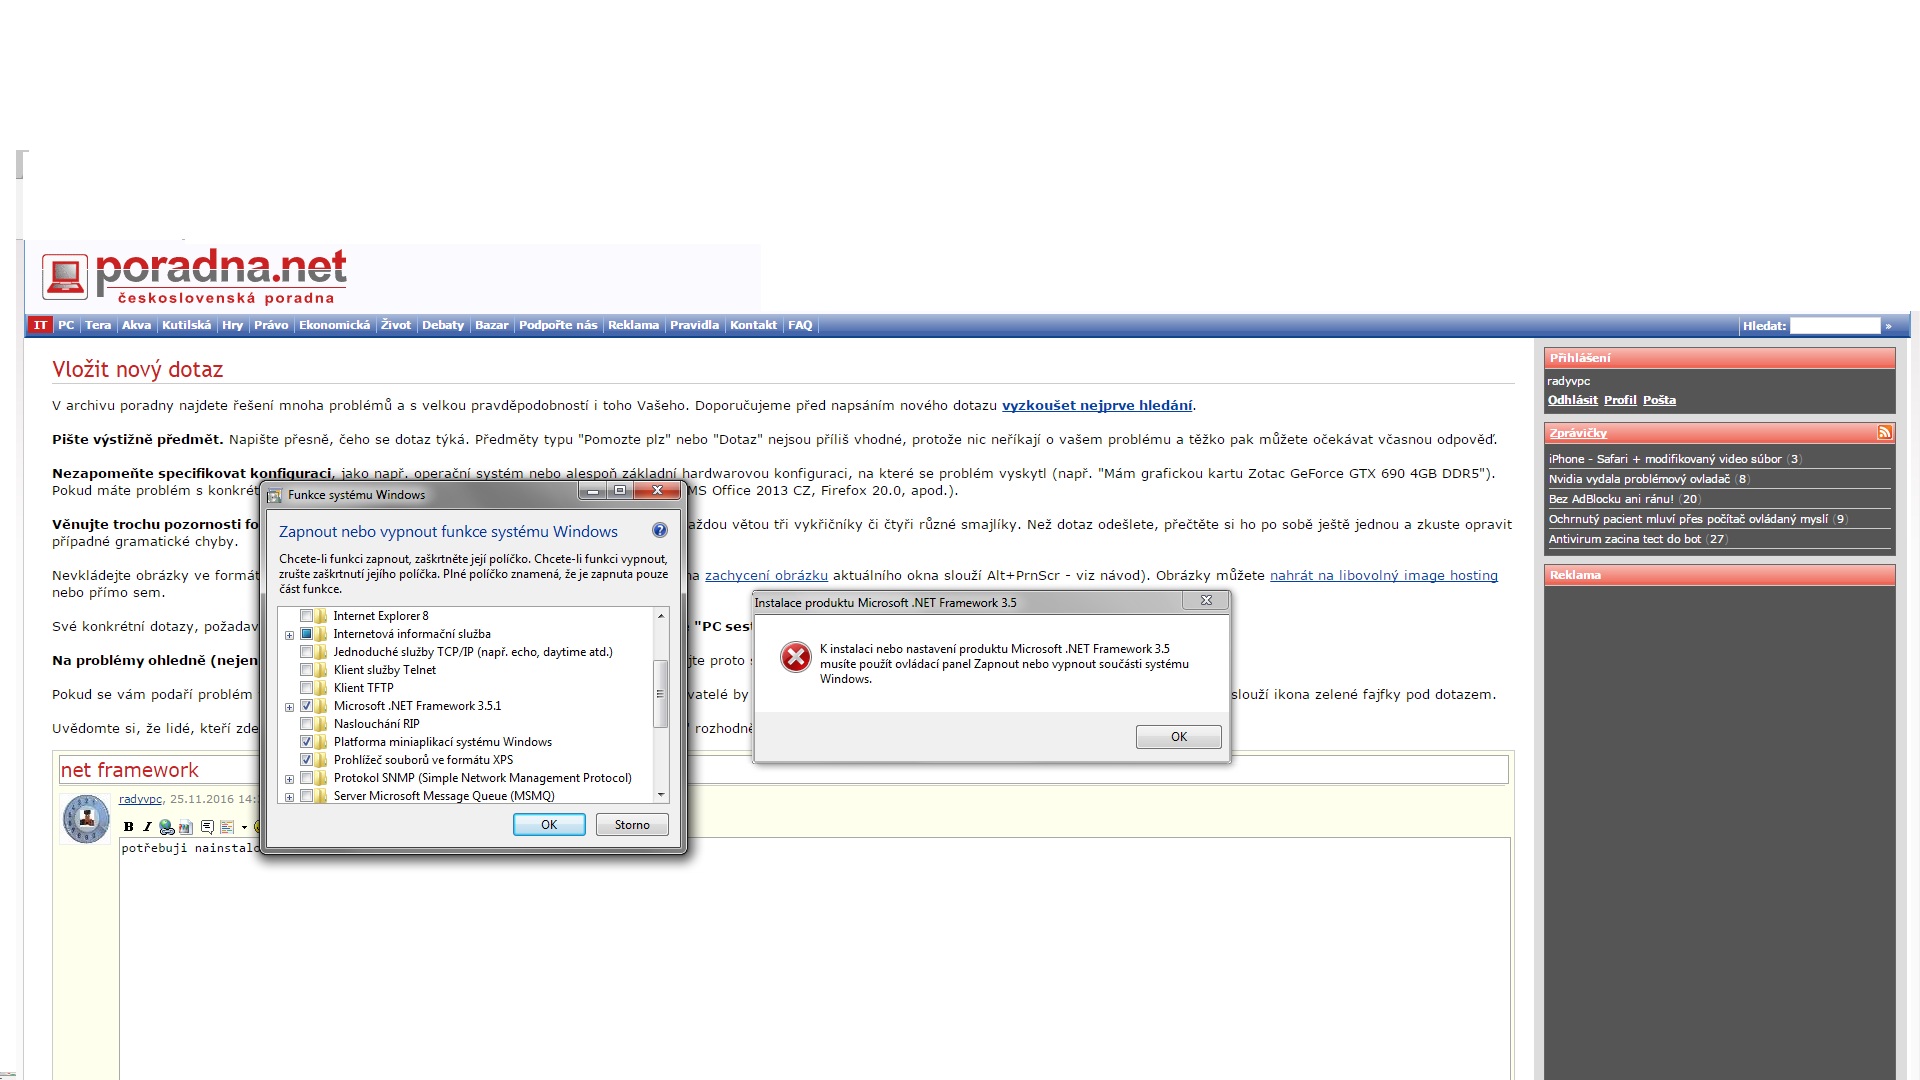The width and height of the screenshot is (1920, 1080).
Task: Click Storno in the Windows features dialog
Action: coord(631,825)
